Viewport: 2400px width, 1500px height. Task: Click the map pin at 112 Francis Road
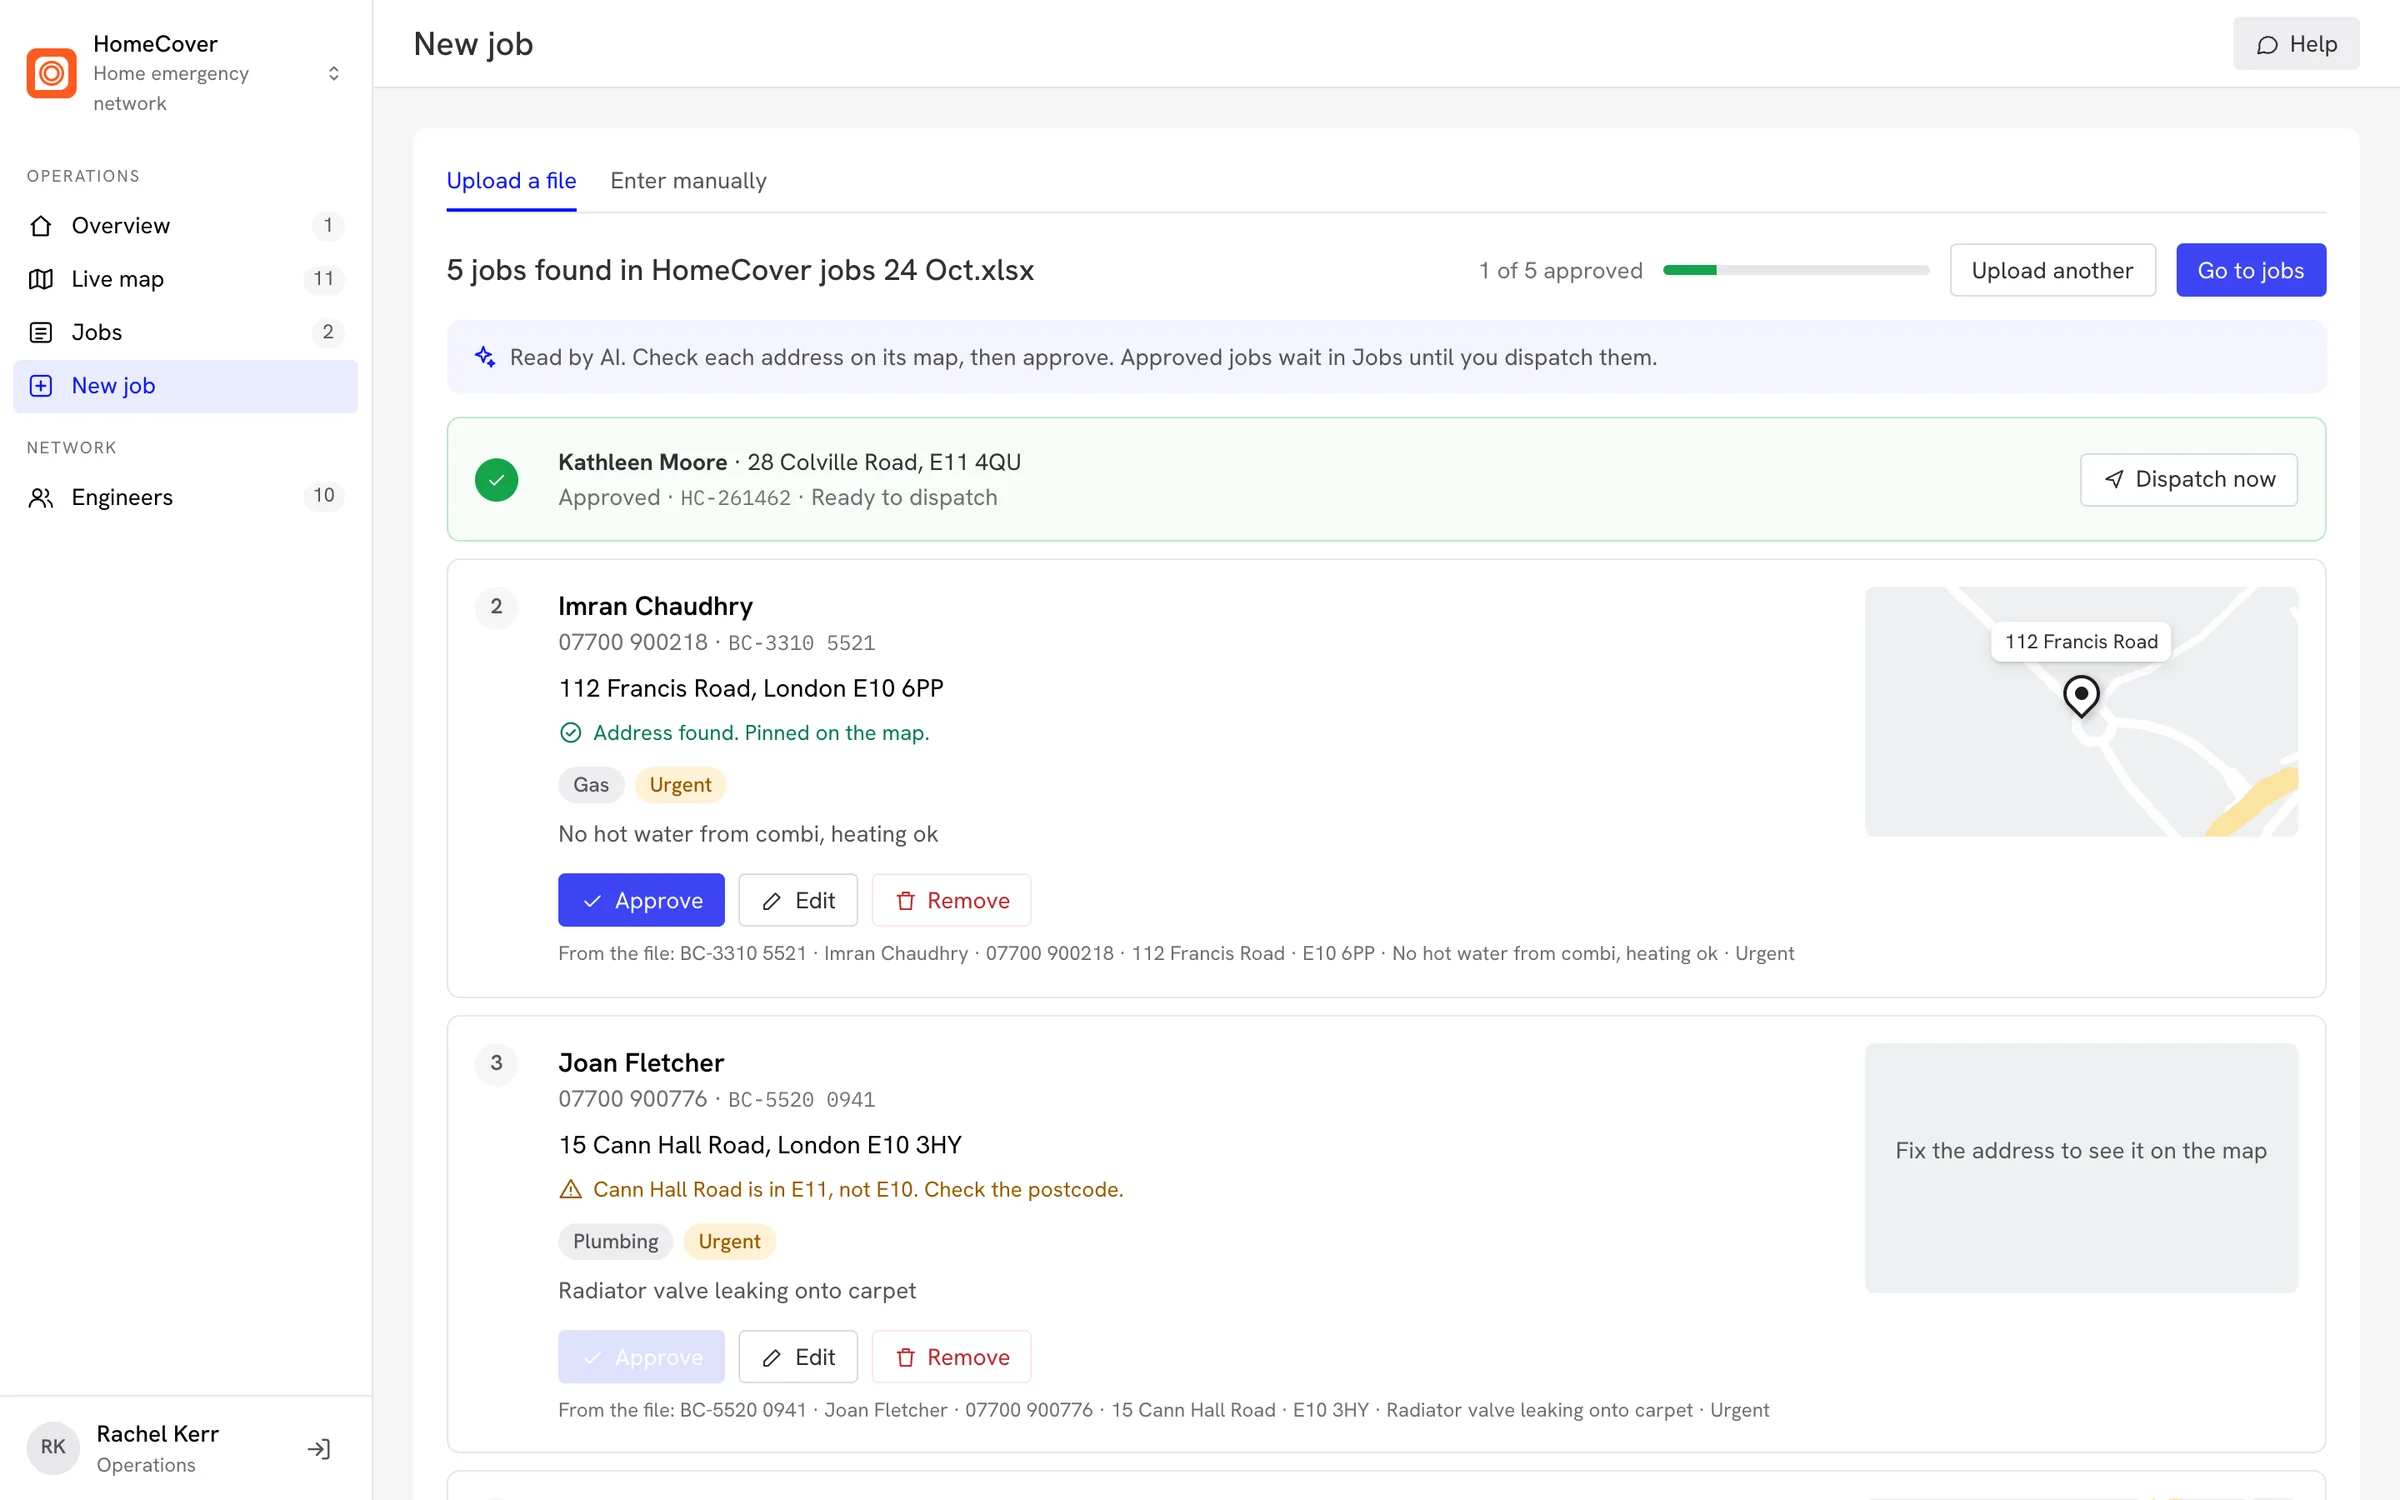pyautogui.click(x=2081, y=695)
